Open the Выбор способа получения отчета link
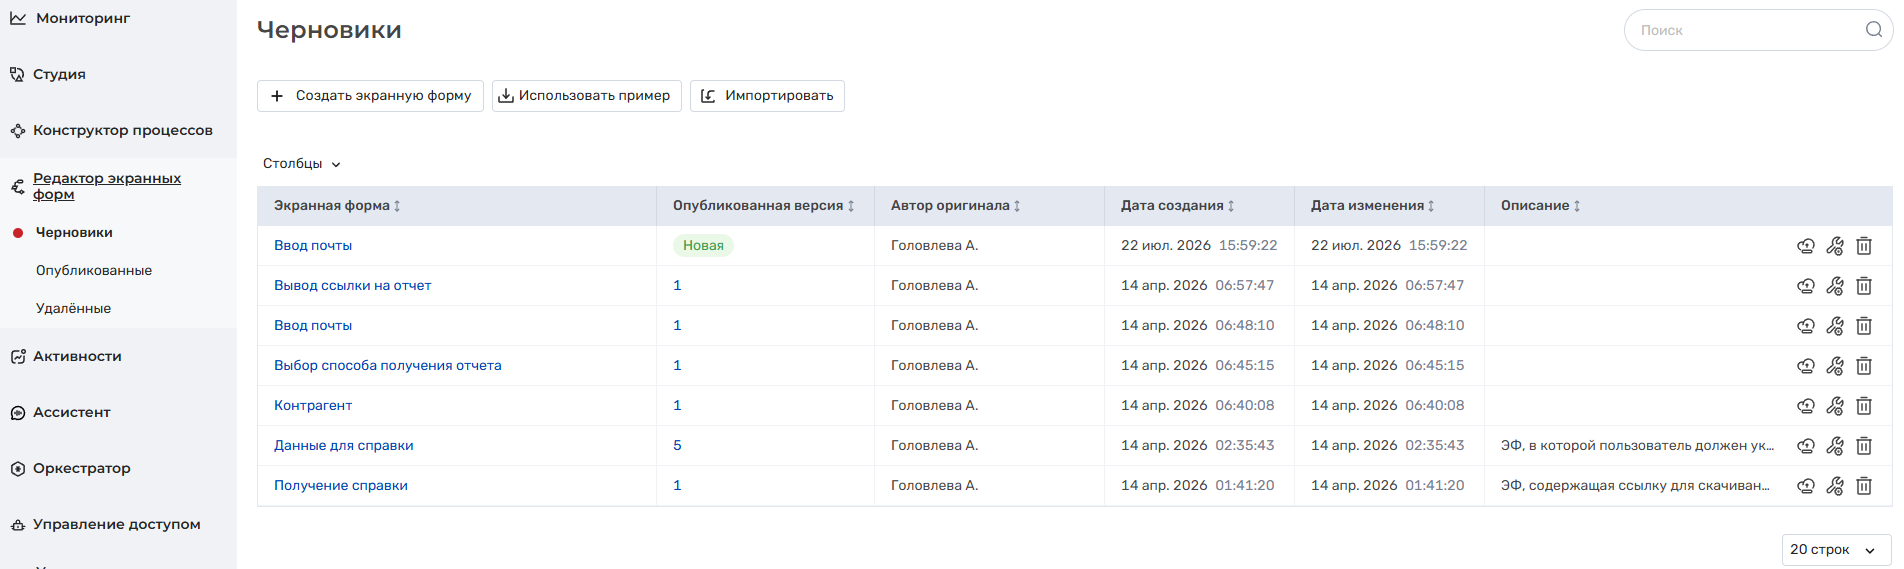Image resolution: width=1904 pixels, height=569 pixels. coord(388,366)
